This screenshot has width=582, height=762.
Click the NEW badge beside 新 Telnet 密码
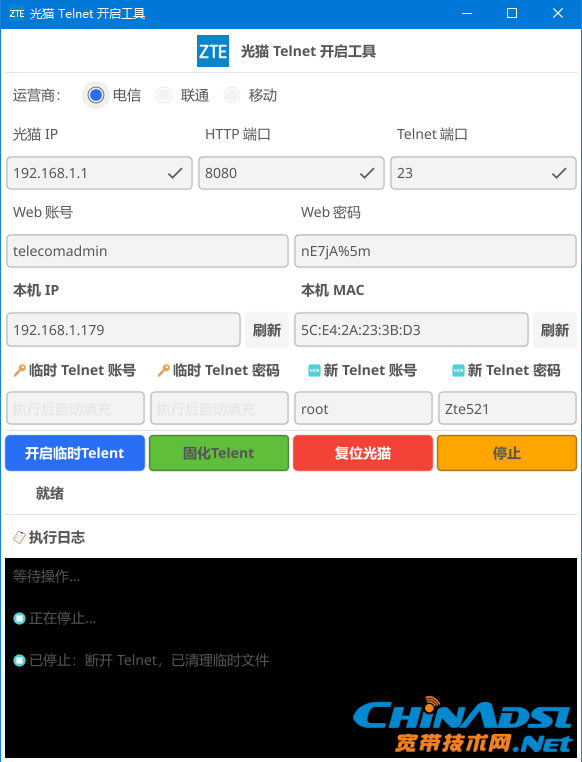click(x=458, y=370)
